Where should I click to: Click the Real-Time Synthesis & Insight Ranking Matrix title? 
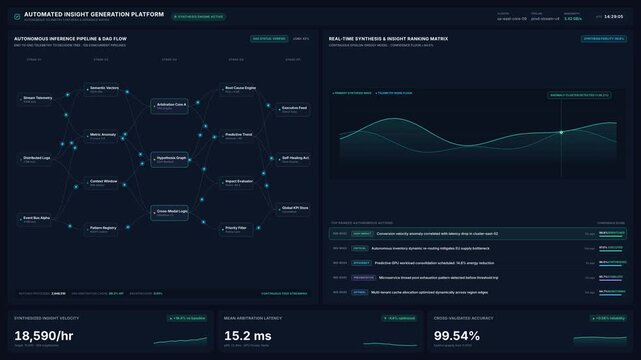pyautogui.click(x=388, y=39)
